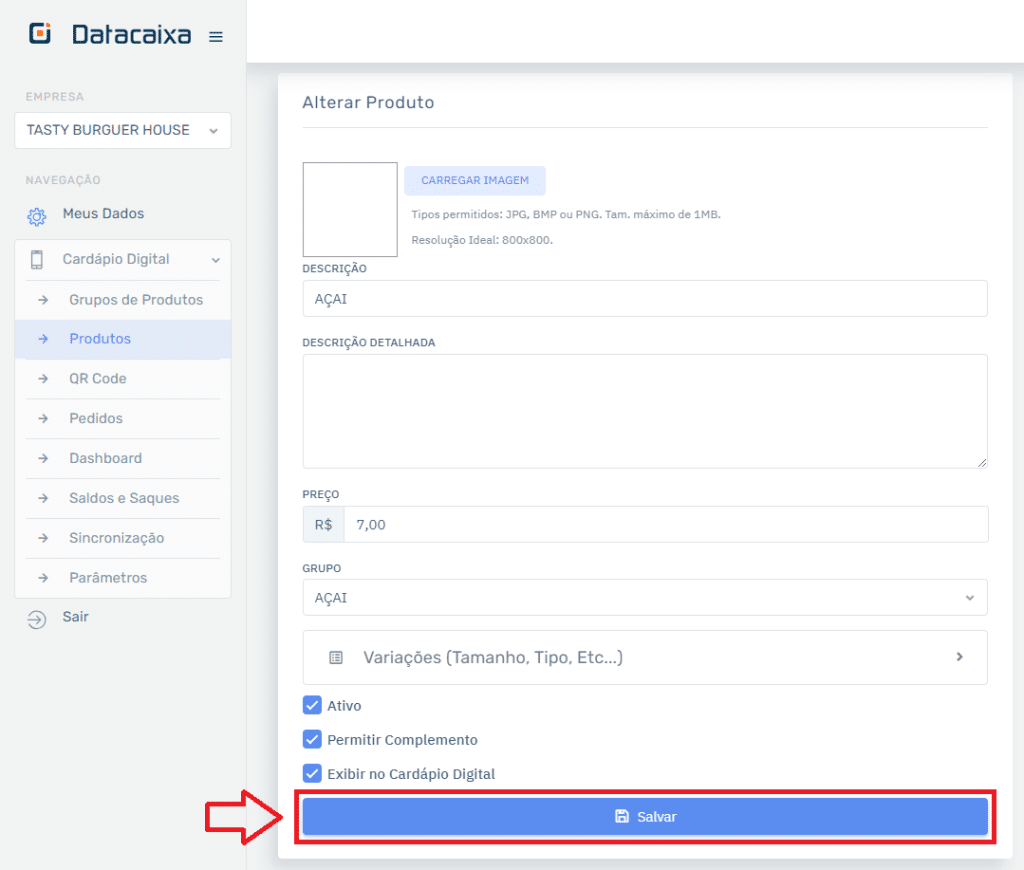The height and width of the screenshot is (870, 1024).
Task: Click the Cardápio Digital phone icon
Action: 37,260
